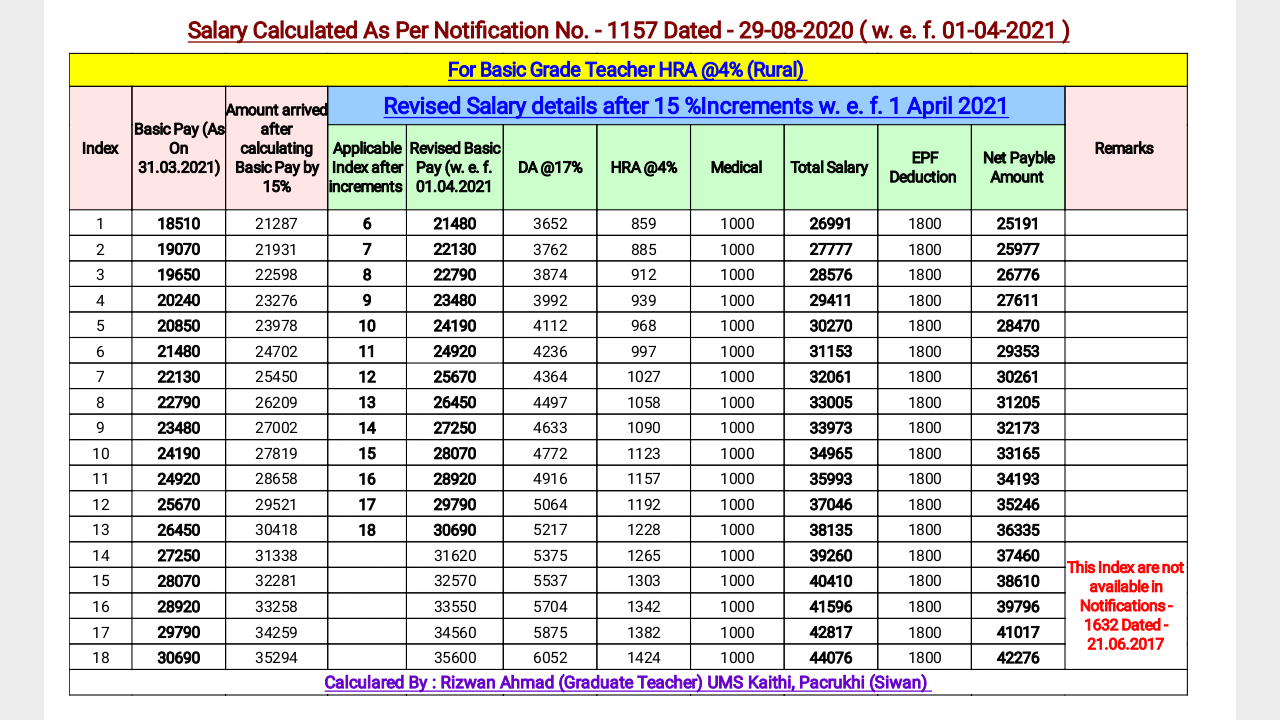Click the DA value '4916'
The image size is (1280, 720).
point(550,479)
